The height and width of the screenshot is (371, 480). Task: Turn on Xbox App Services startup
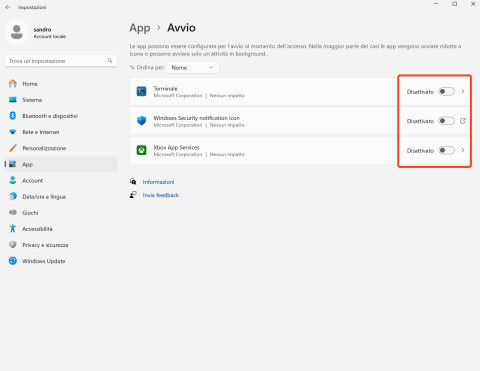coord(446,150)
